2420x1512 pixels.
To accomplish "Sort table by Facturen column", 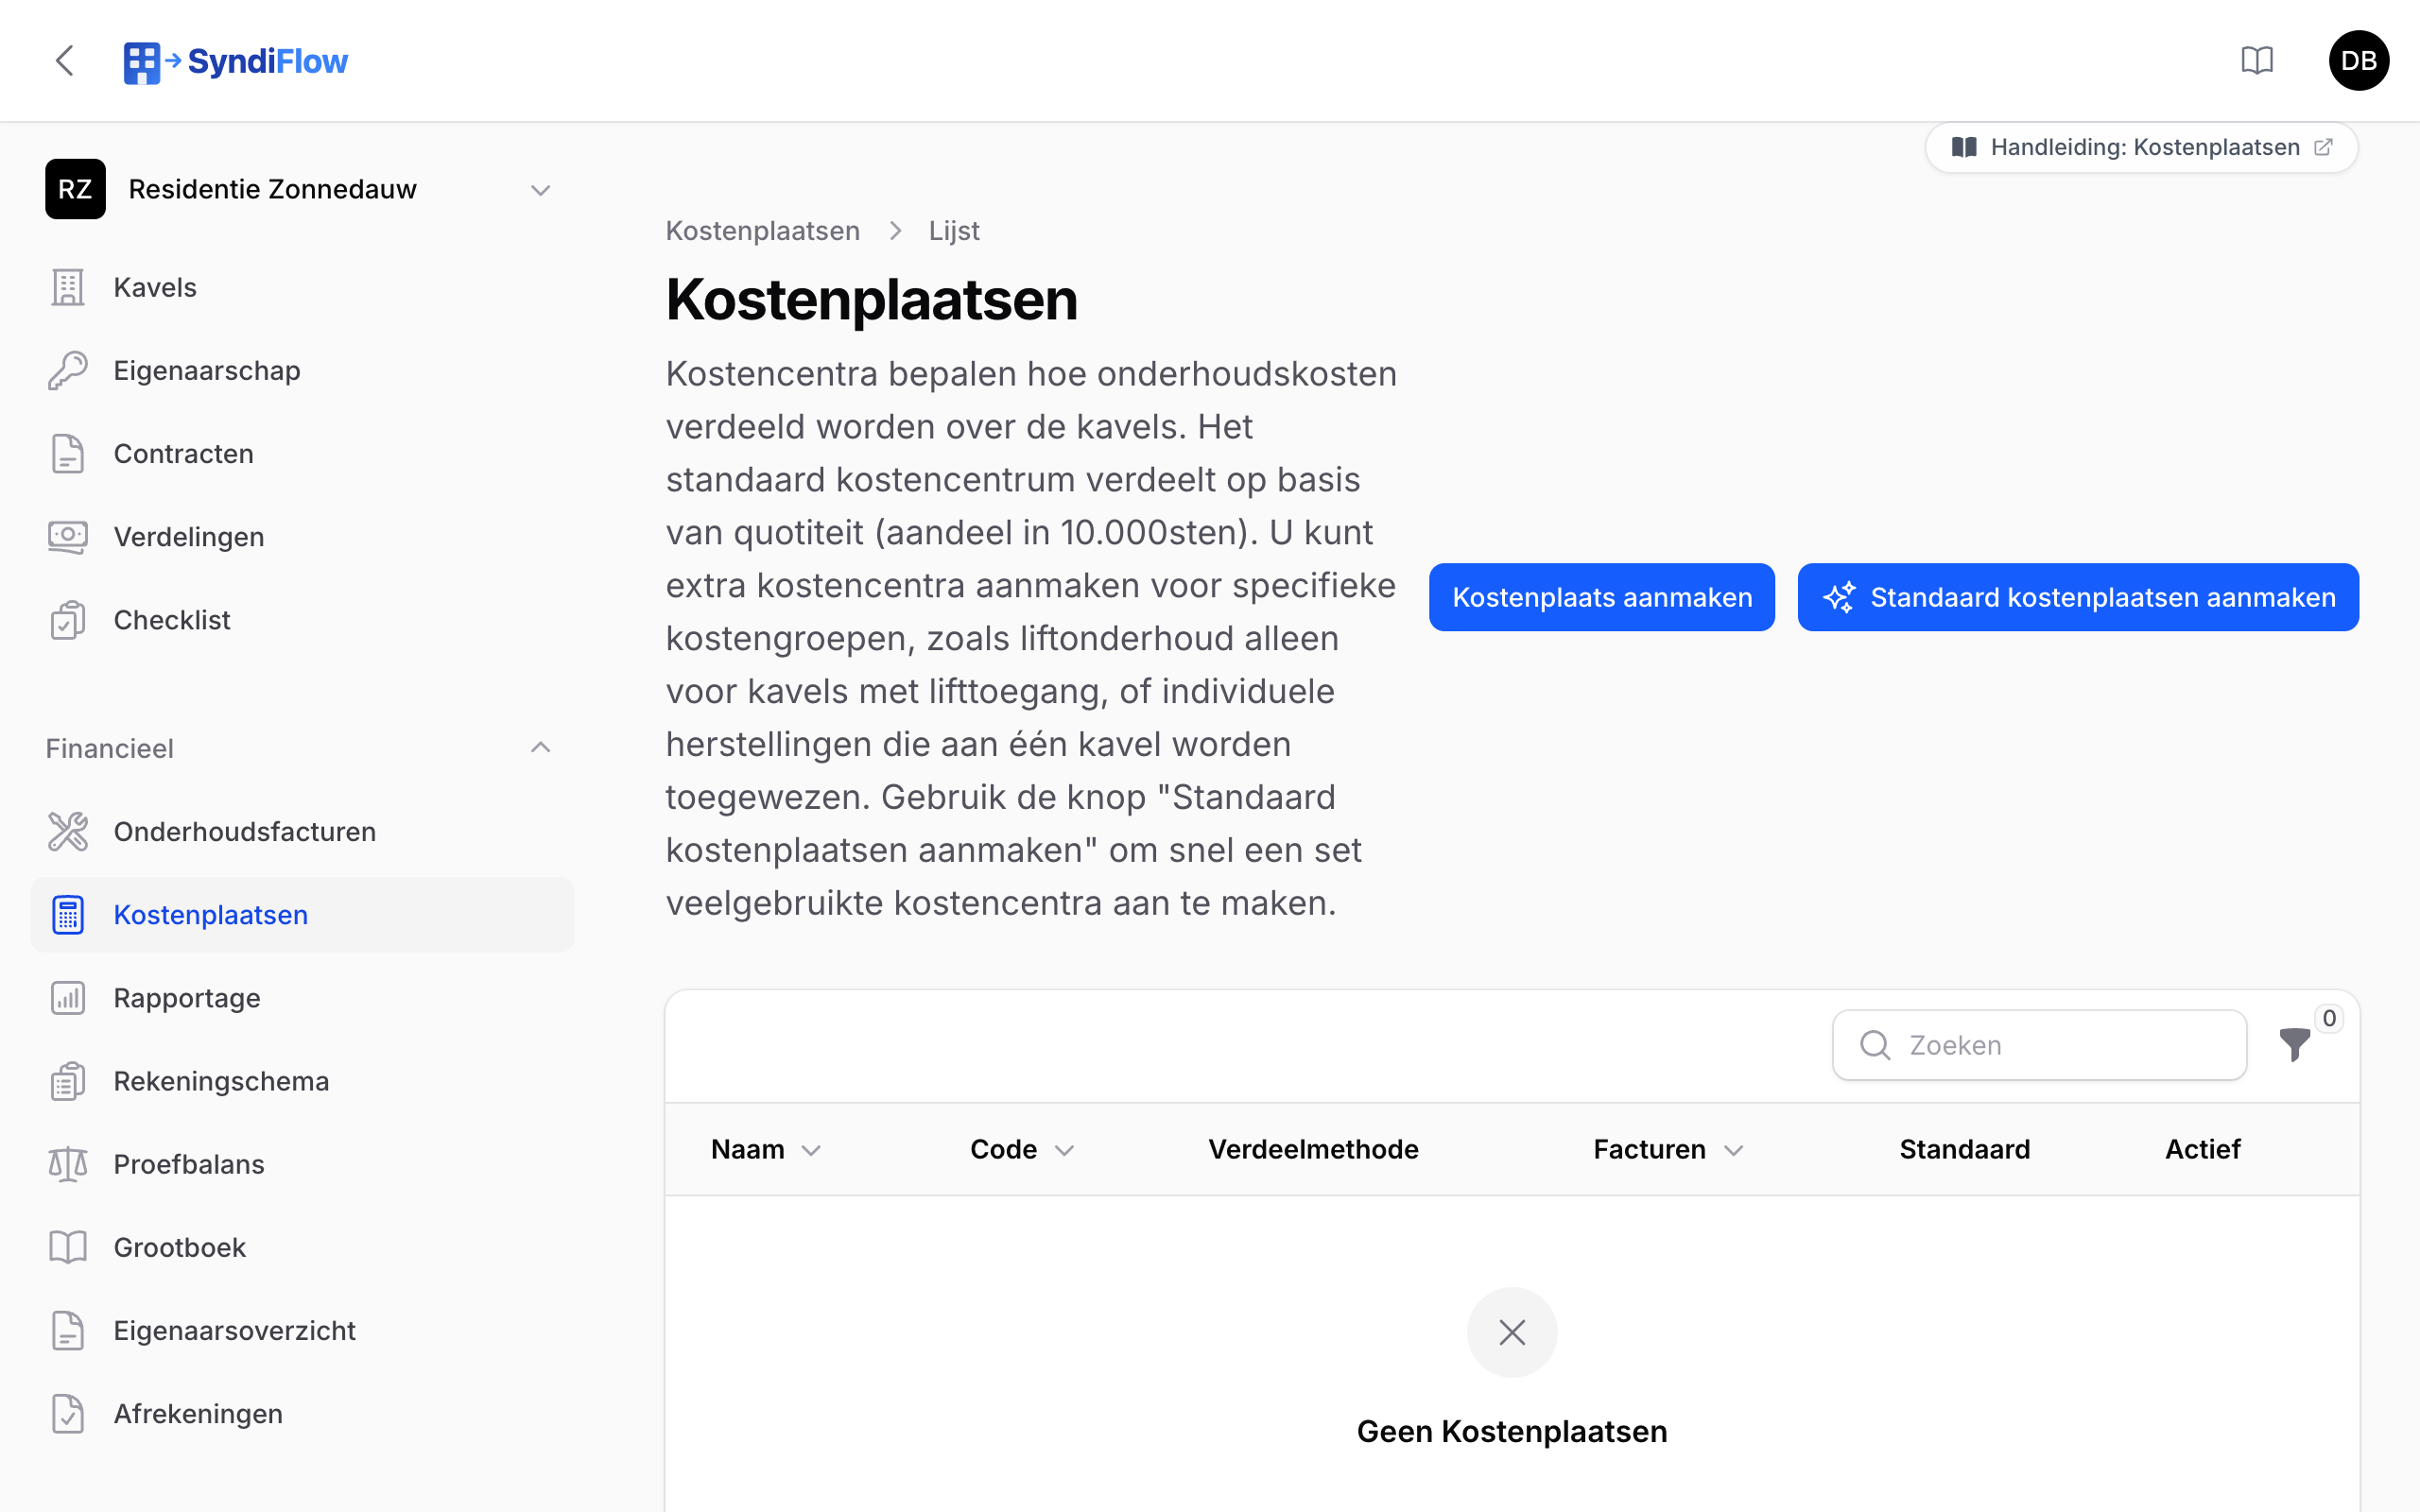I will pos(1668,1150).
